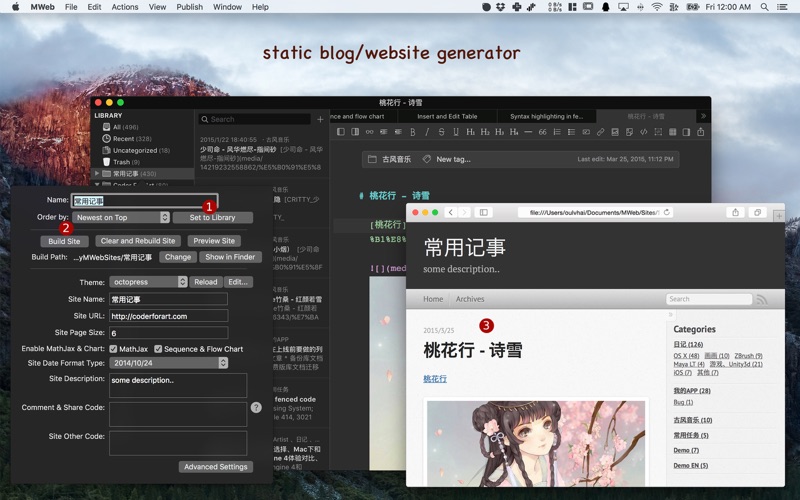Open the Theme octopress dropdown
Screen dimensions: 800x500
pos(148,282)
